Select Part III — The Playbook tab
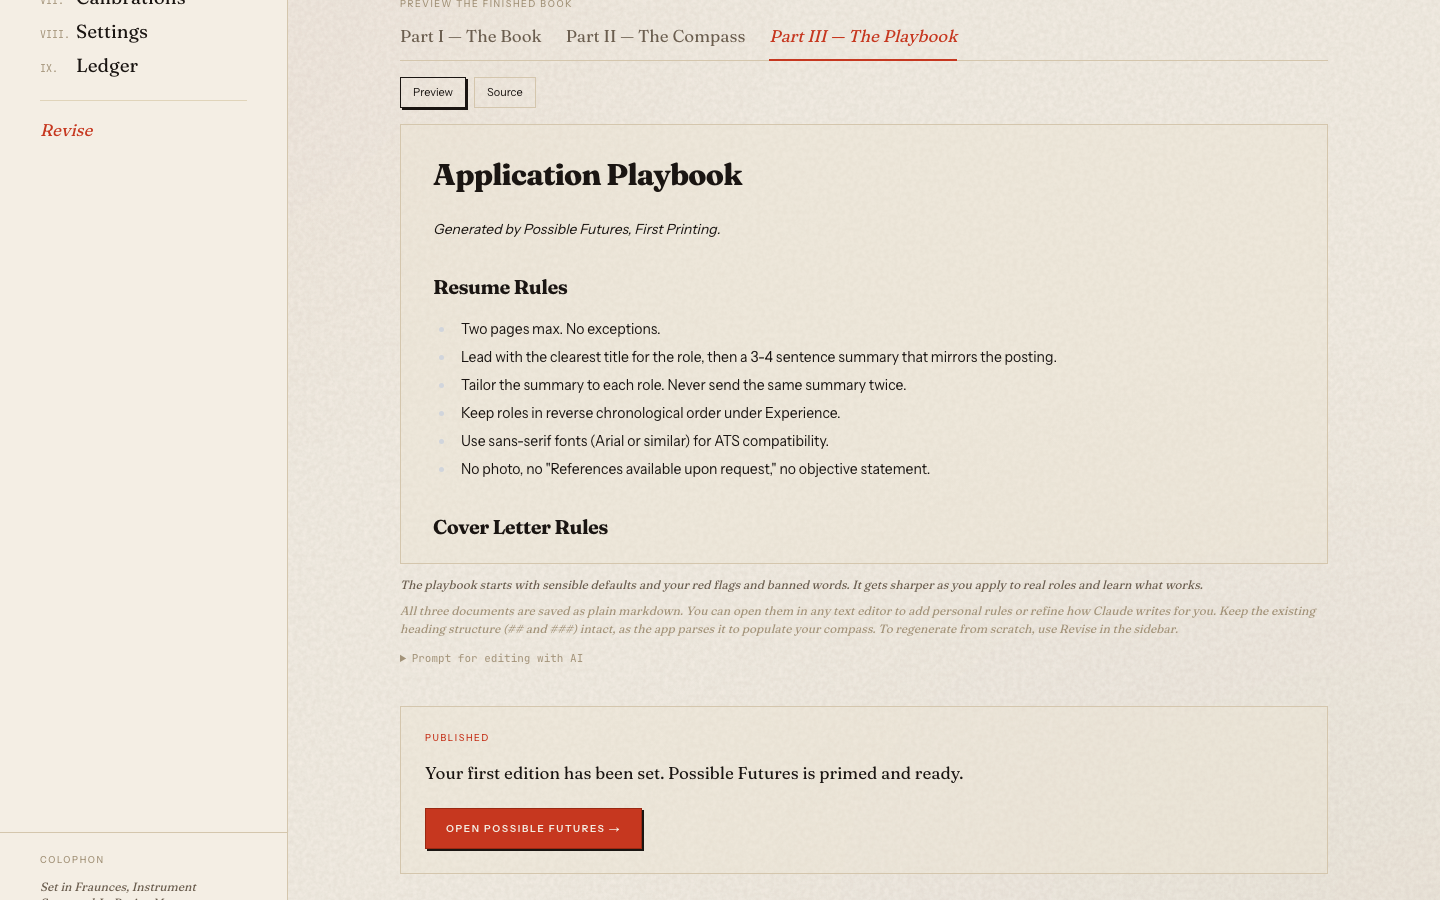 click(863, 37)
